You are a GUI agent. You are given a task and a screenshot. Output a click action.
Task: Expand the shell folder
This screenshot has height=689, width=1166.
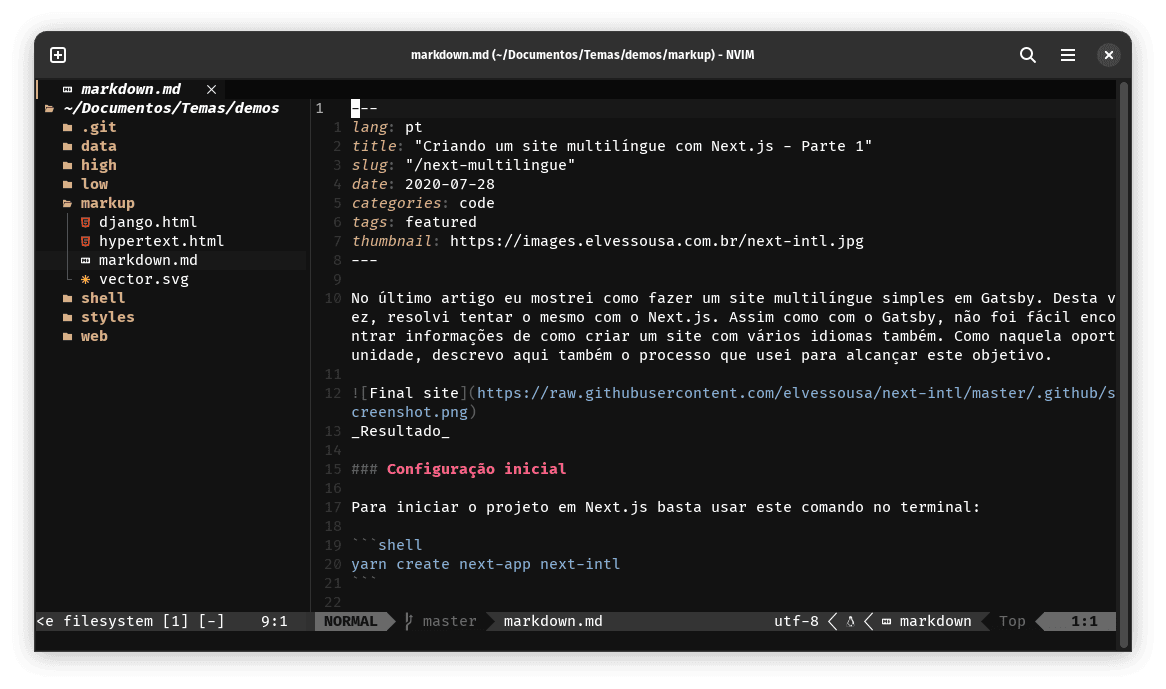point(102,298)
